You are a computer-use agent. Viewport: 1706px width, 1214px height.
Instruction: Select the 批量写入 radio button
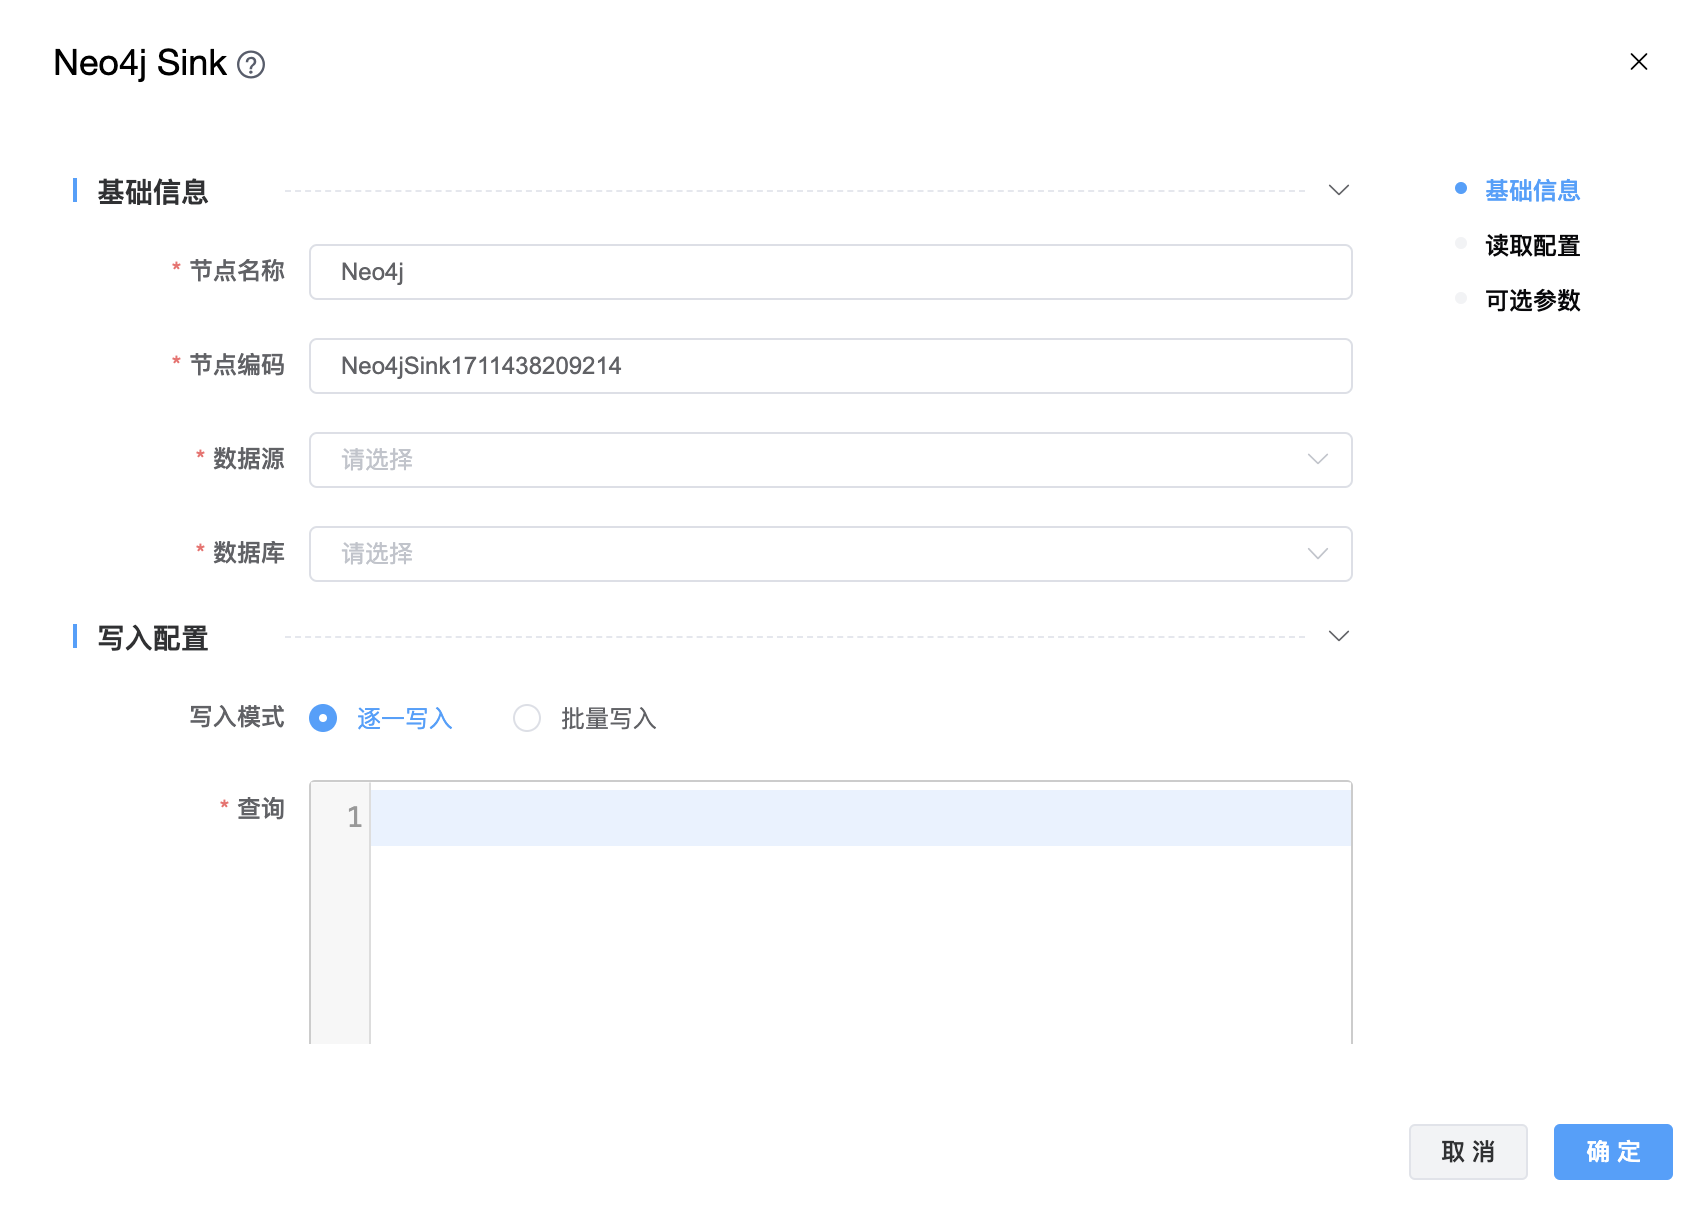pyautogui.click(x=527, y=718)
